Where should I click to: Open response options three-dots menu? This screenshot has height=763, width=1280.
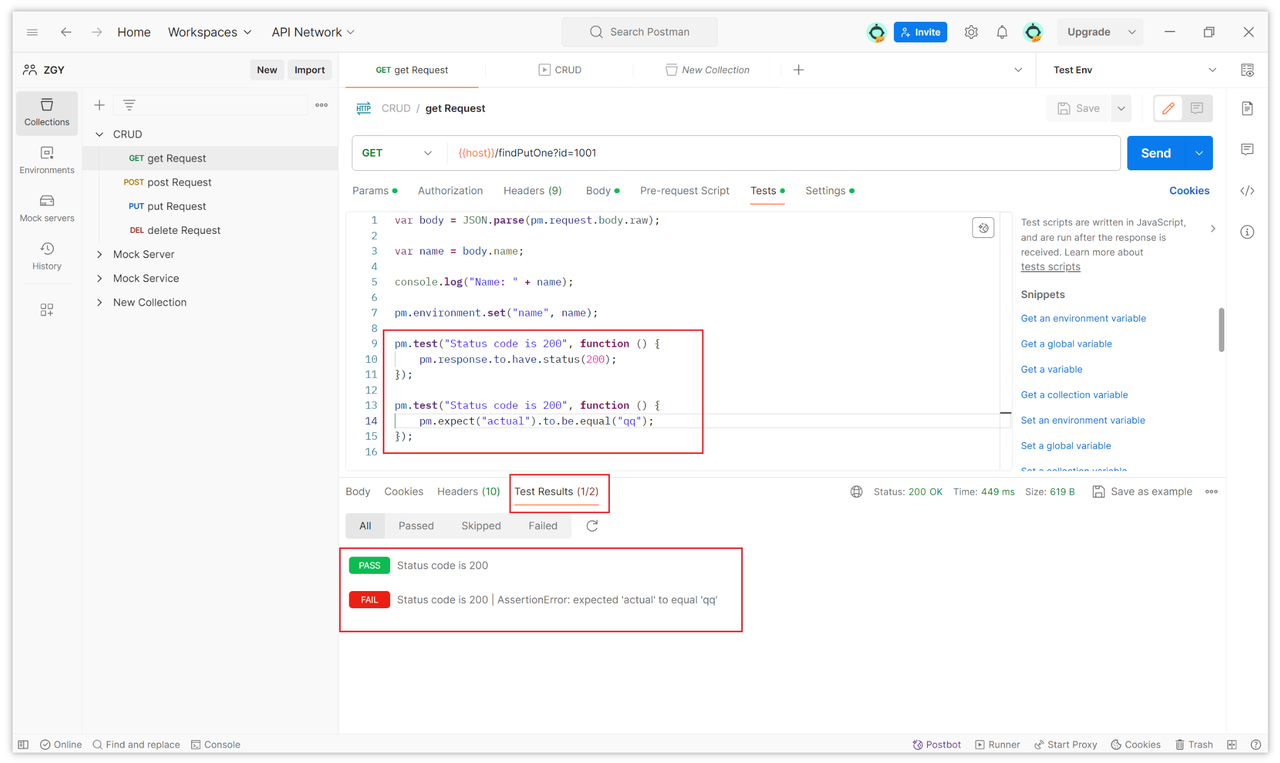point(1211,492)
